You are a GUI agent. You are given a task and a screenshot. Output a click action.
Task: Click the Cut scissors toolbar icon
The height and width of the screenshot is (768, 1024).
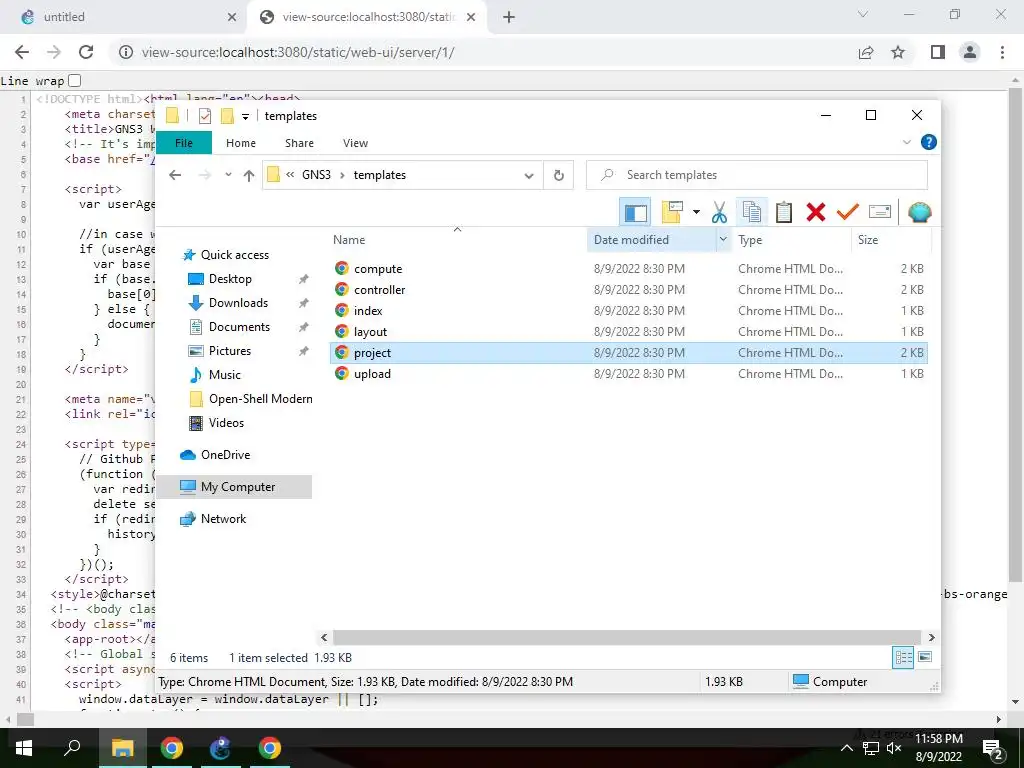coord(719,212)
